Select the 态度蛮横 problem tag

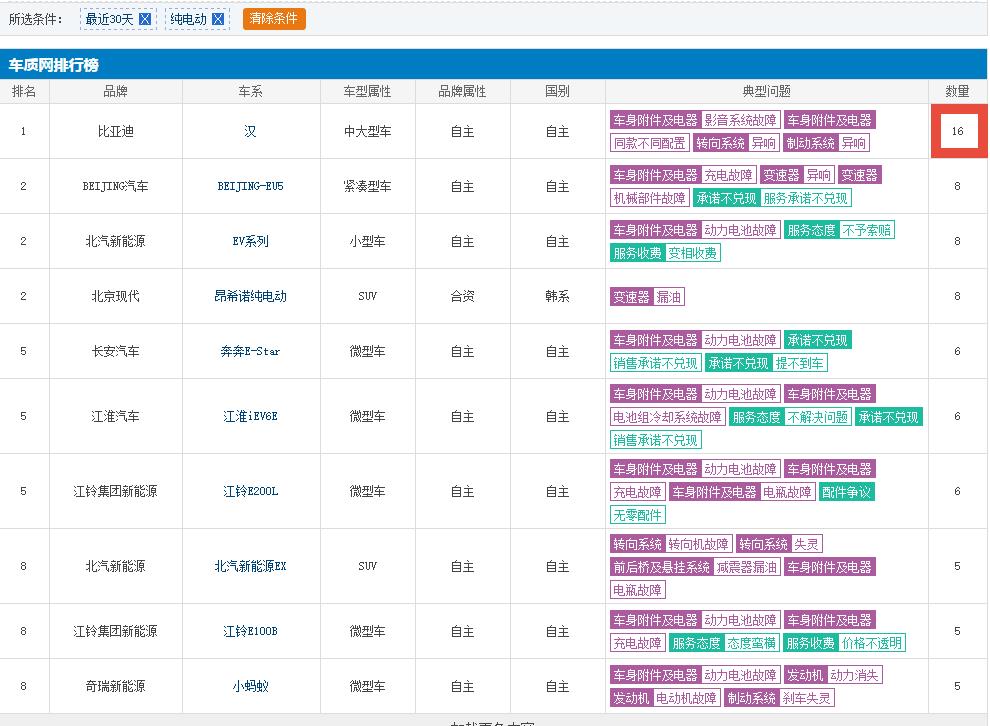coord(751,643)
